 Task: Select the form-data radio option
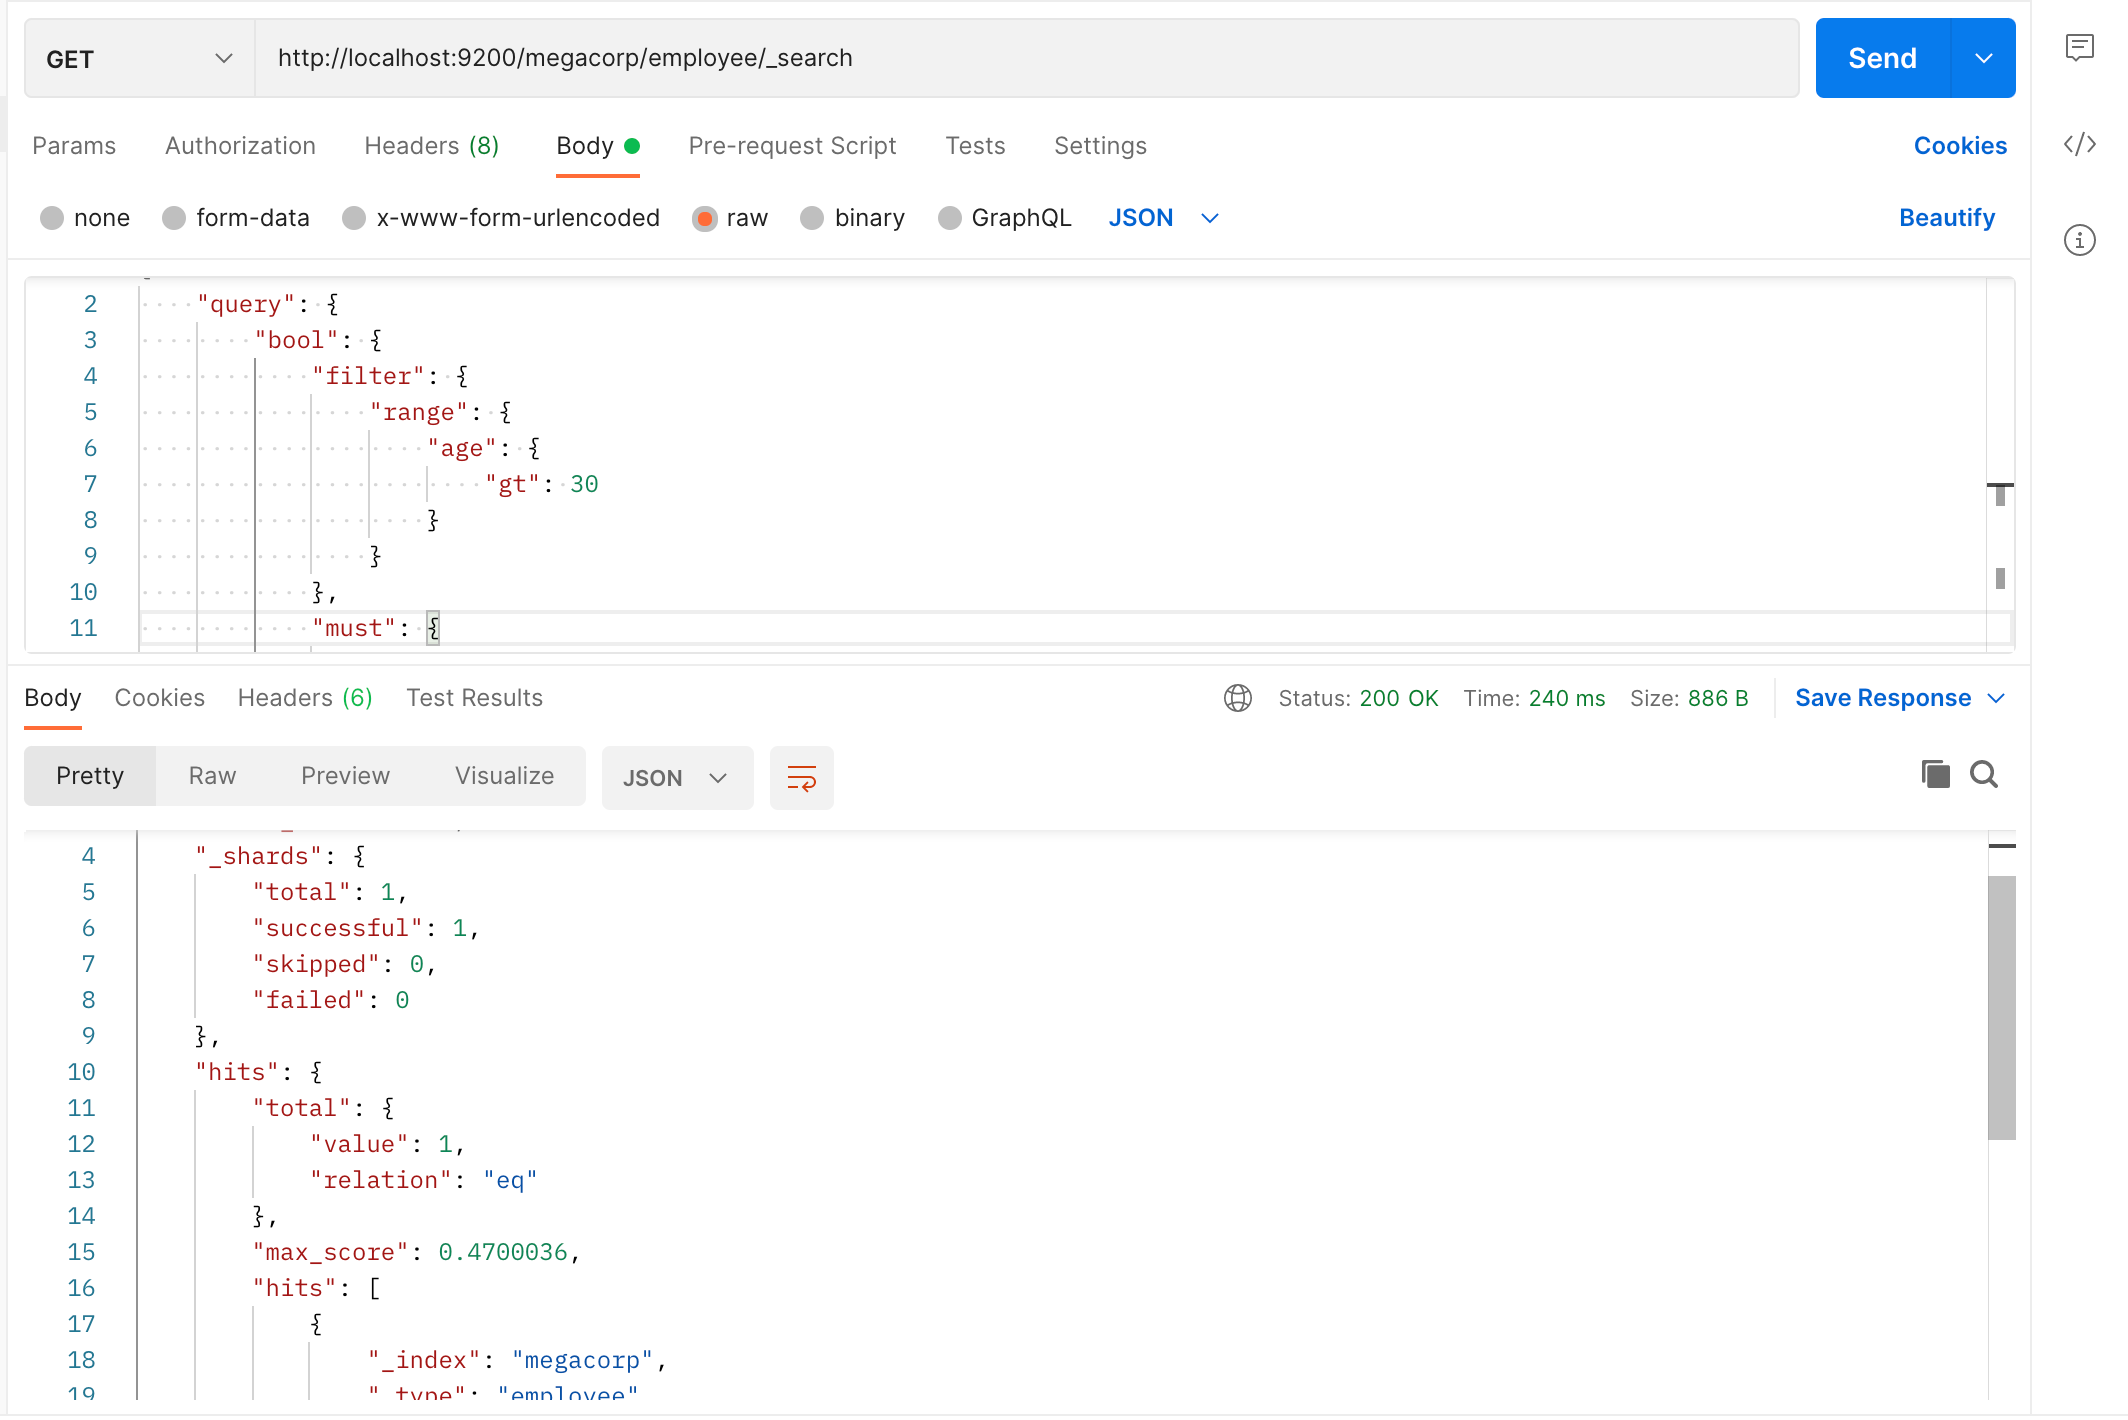point(174,218)
